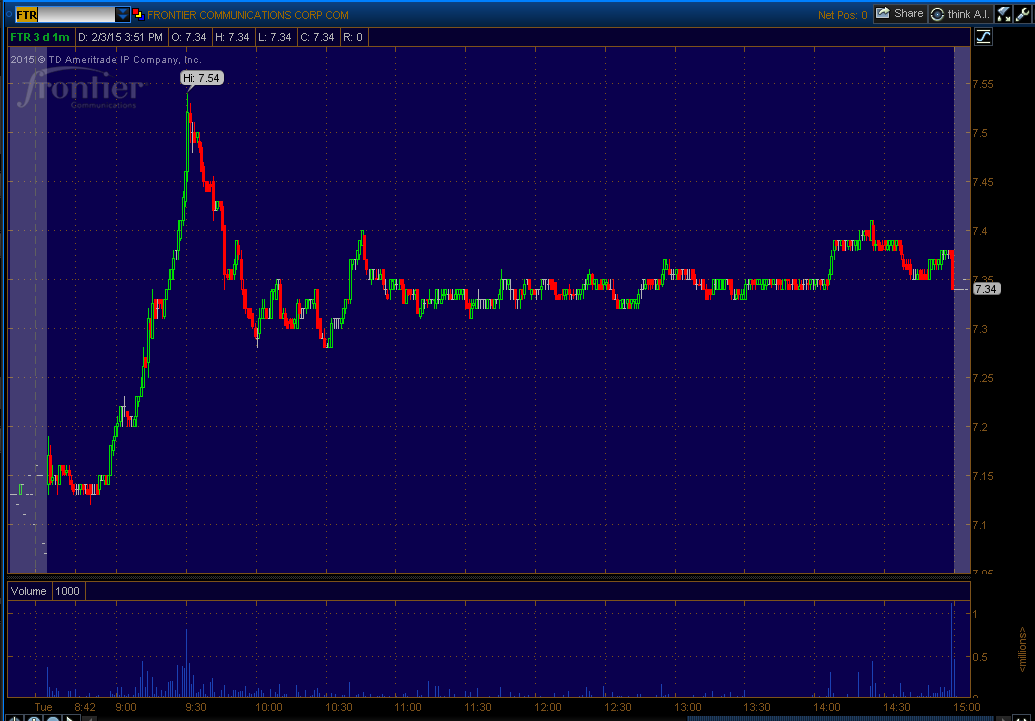Click the 9:30 time axis label

coord(195,706)
